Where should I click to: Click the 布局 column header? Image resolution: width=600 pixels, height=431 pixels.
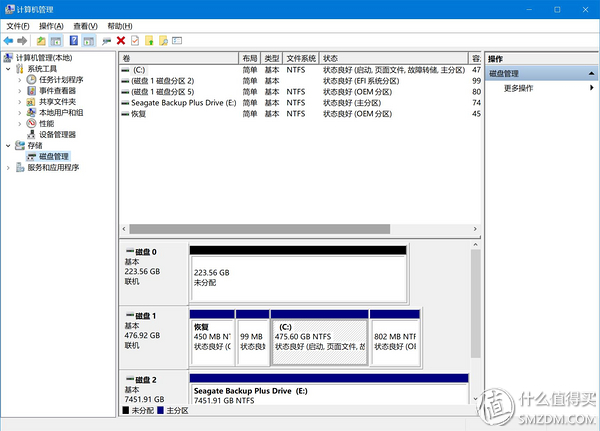tap(249, 58)
